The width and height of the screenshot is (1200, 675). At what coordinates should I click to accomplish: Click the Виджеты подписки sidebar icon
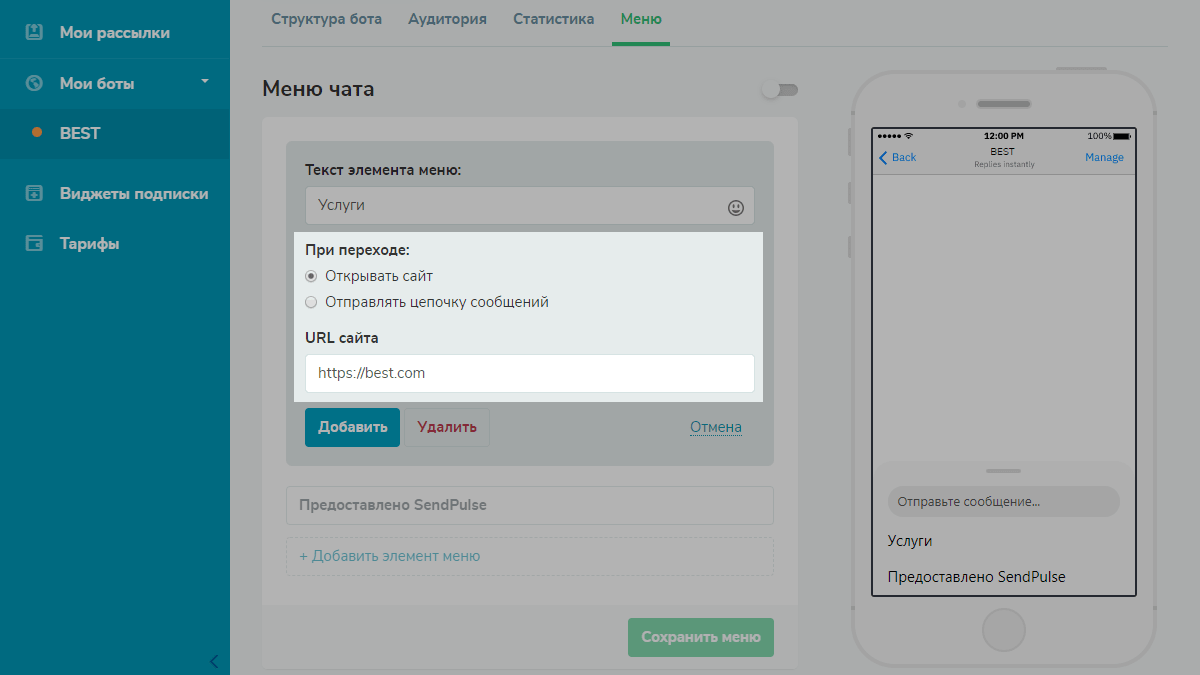[x=34, y=193]
